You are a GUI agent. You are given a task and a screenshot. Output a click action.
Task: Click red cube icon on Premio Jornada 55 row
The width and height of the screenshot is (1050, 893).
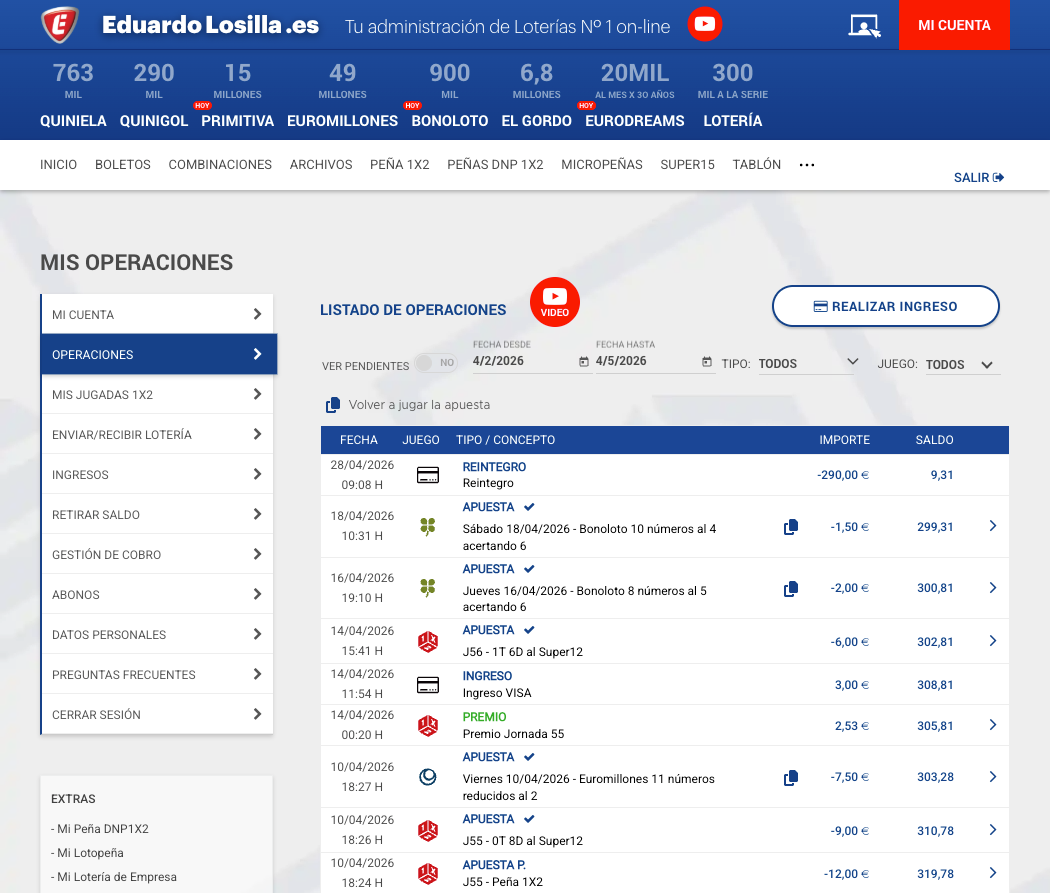click(x=428, y=725)
